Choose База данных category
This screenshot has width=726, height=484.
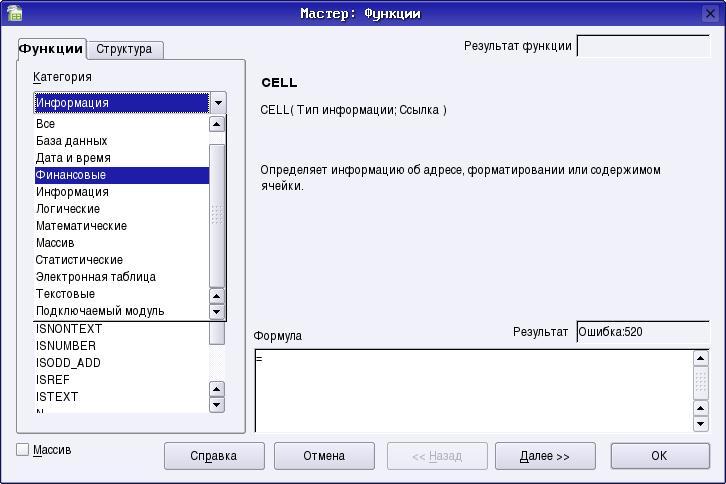(x=122, y=141)
